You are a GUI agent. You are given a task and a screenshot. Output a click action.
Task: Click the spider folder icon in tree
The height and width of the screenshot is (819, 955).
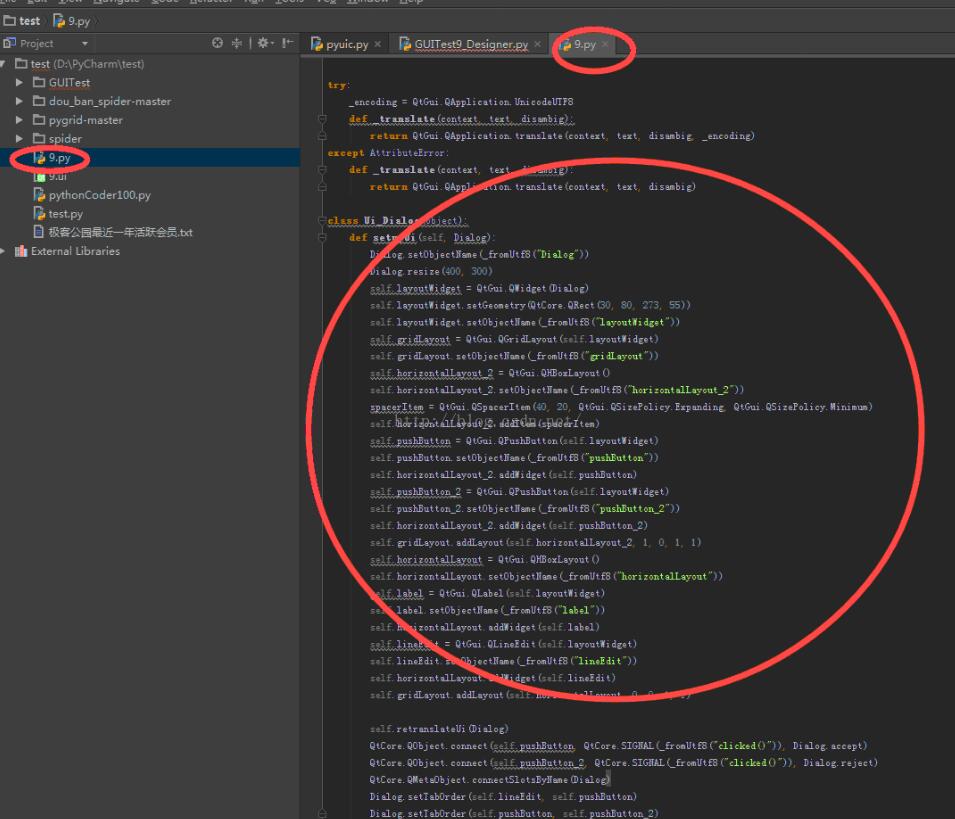point(38,139)
